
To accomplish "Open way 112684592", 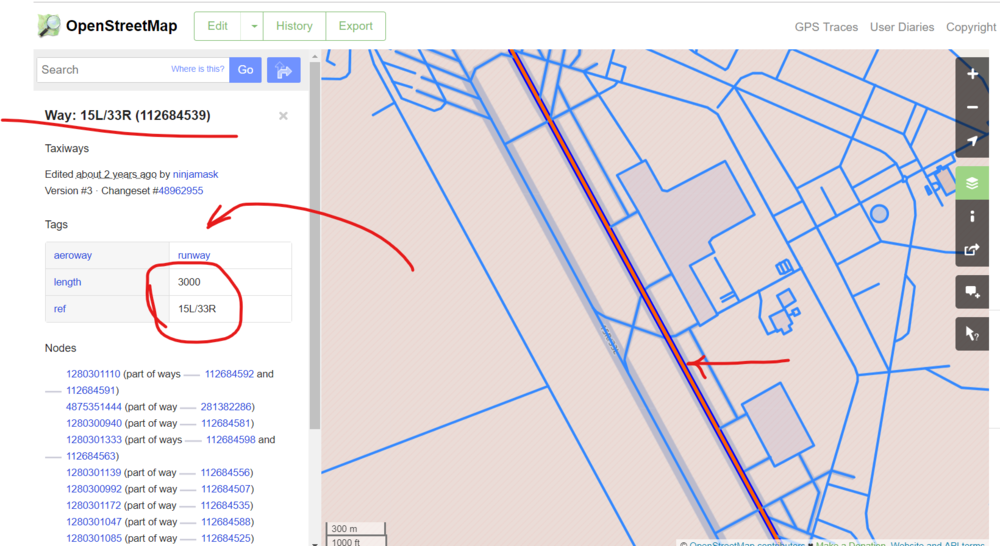I will [x=229, y=374].
